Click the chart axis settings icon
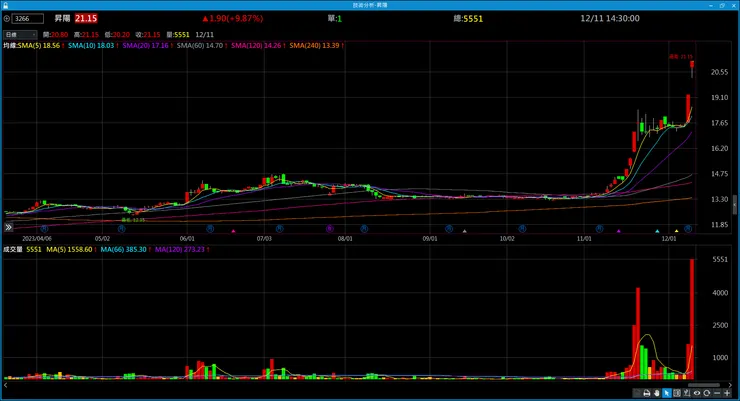The image size is (740, 401). (x=687, y=393)
